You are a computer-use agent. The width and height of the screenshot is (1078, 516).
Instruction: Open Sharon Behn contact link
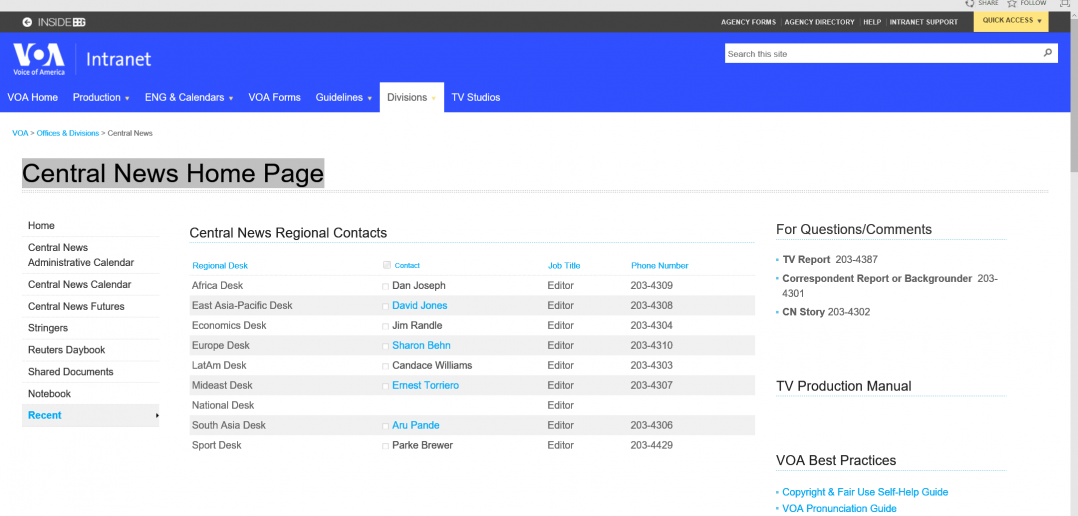coord(421,346)
